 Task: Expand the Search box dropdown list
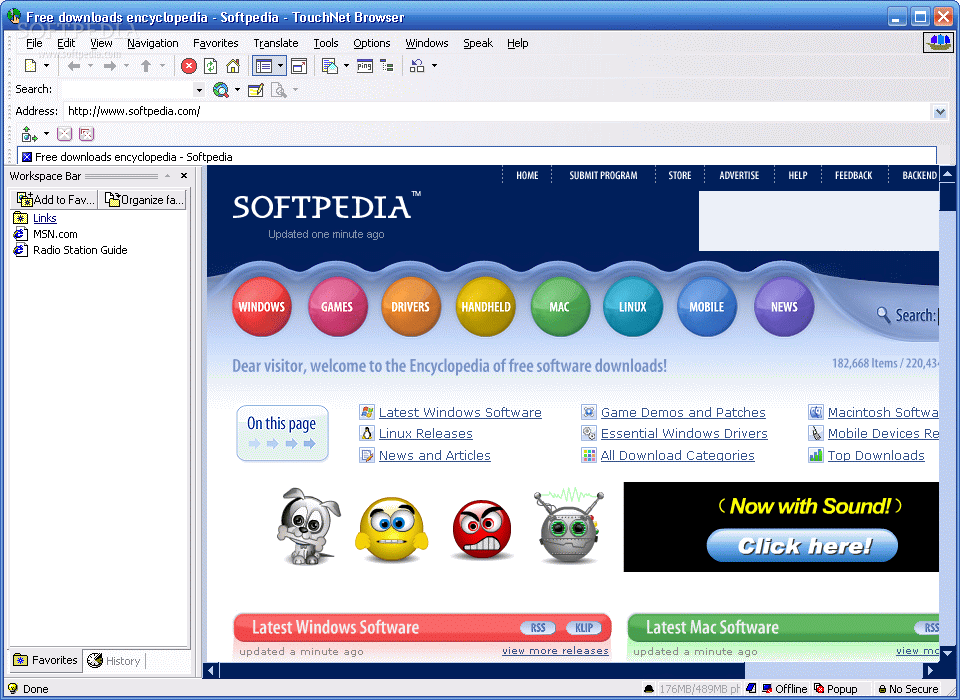[198, 91]
